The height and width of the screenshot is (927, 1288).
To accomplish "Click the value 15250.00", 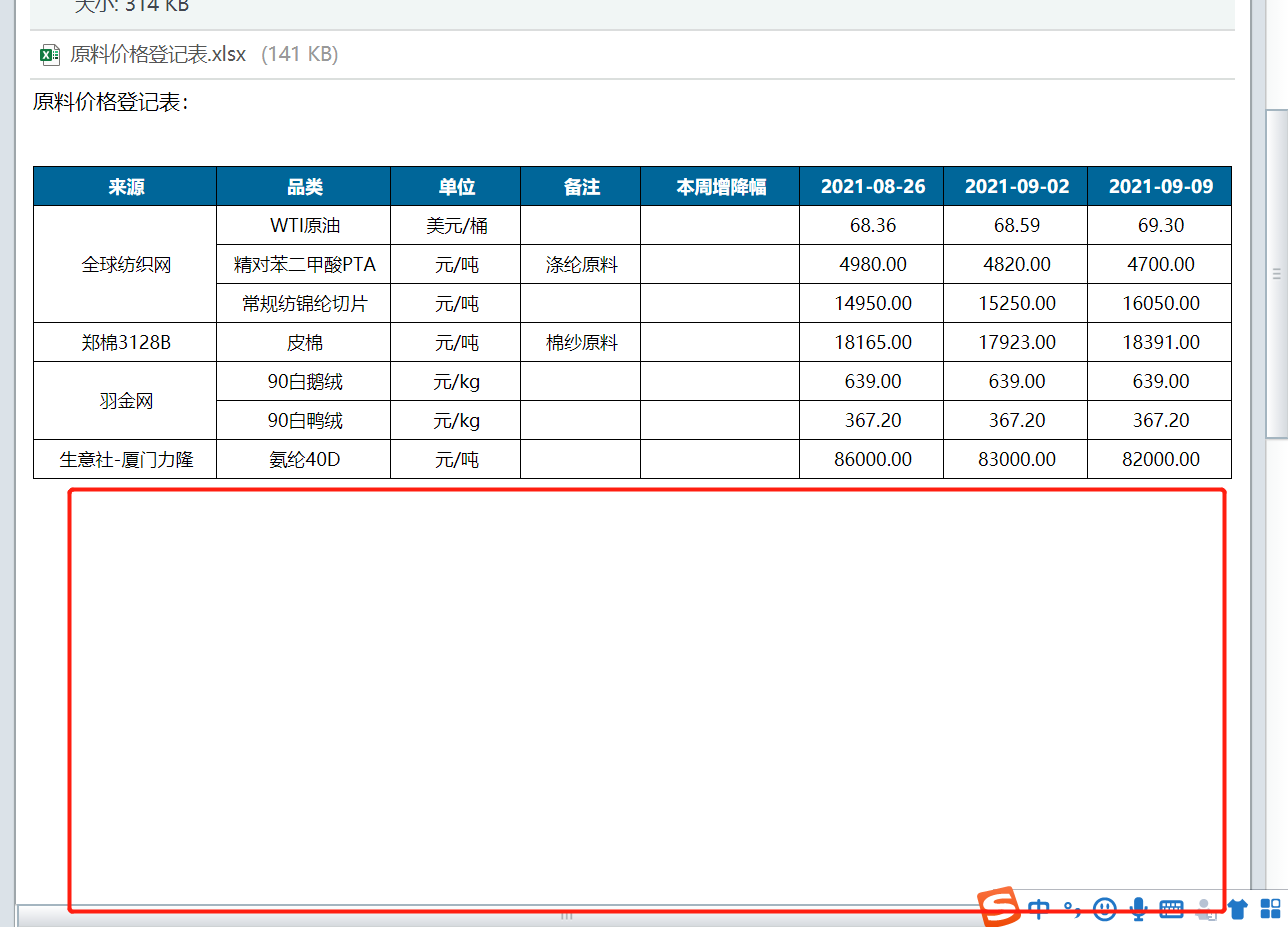I will (1016, 304).
